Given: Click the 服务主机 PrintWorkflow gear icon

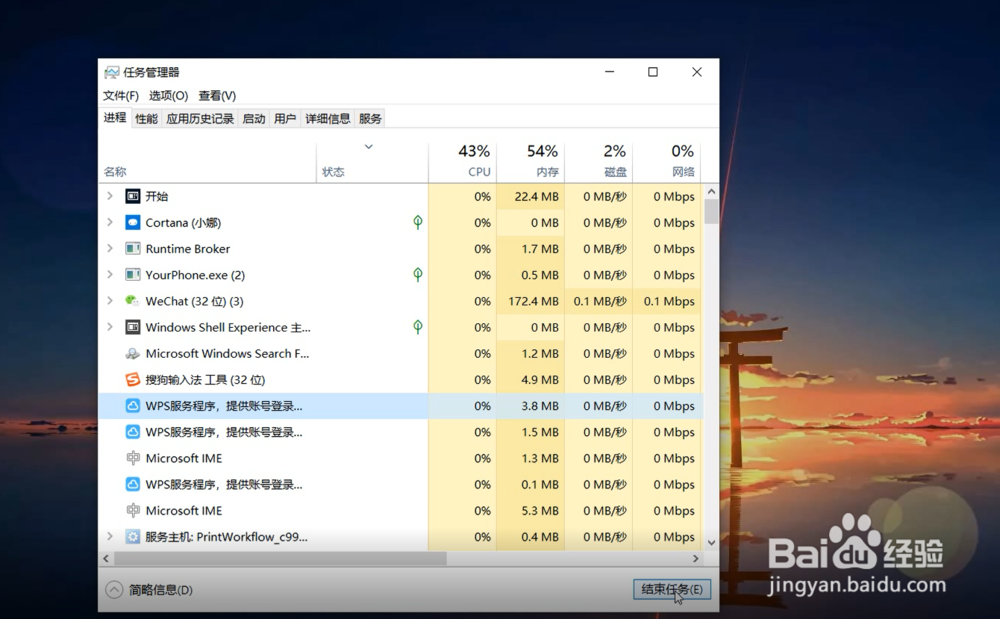Looking at the screenshot, I should point(132,536).
